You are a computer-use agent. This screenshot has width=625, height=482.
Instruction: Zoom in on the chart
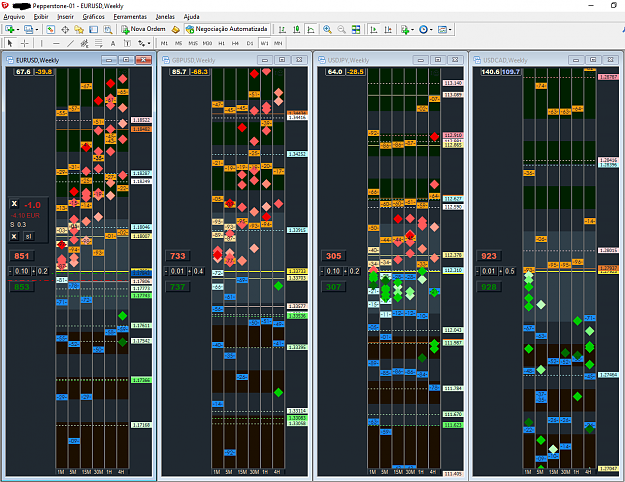(x=327, y=30)
